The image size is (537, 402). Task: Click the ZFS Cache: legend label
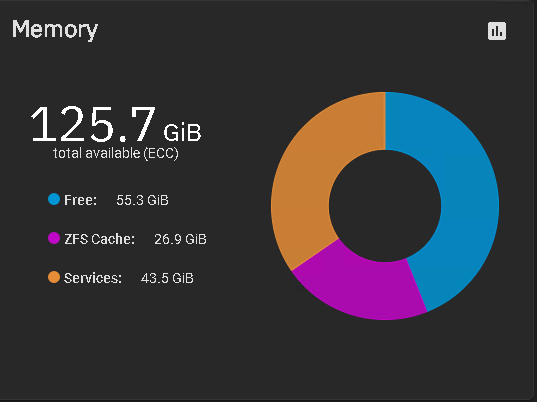pyautogui.click(x=100, y=239)
